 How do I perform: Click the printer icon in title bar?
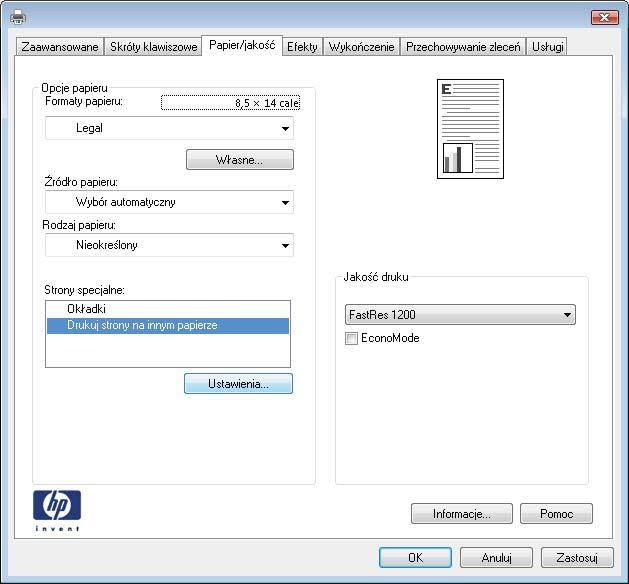(18, 17)
